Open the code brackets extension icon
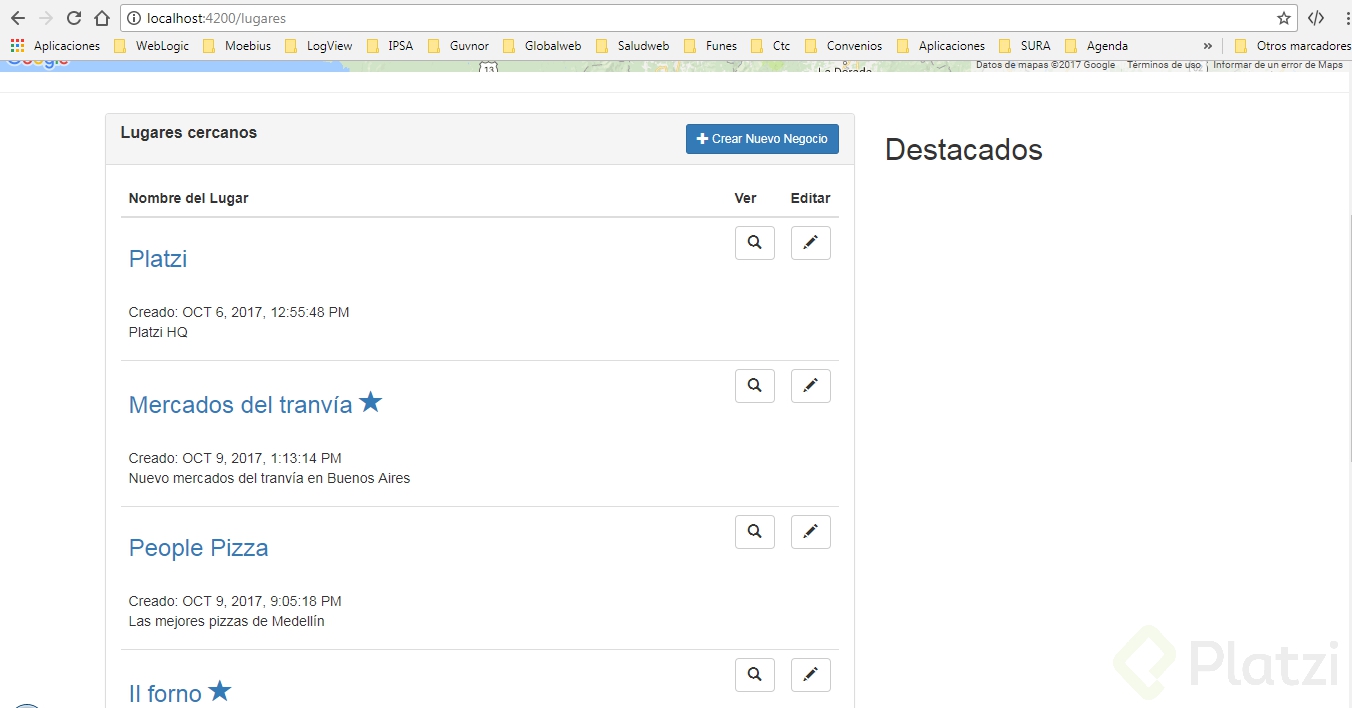 pos(1316,18)
